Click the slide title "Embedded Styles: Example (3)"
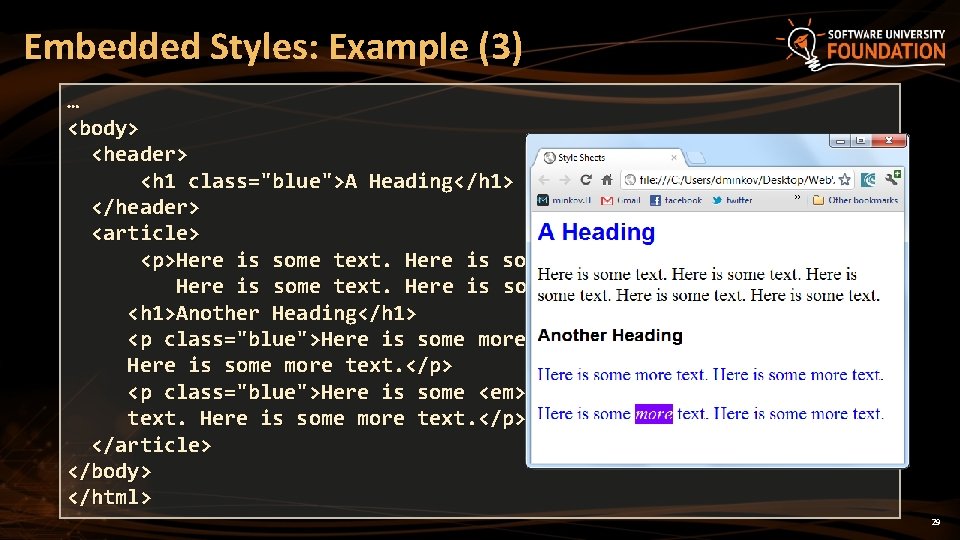 click(273, 47)
